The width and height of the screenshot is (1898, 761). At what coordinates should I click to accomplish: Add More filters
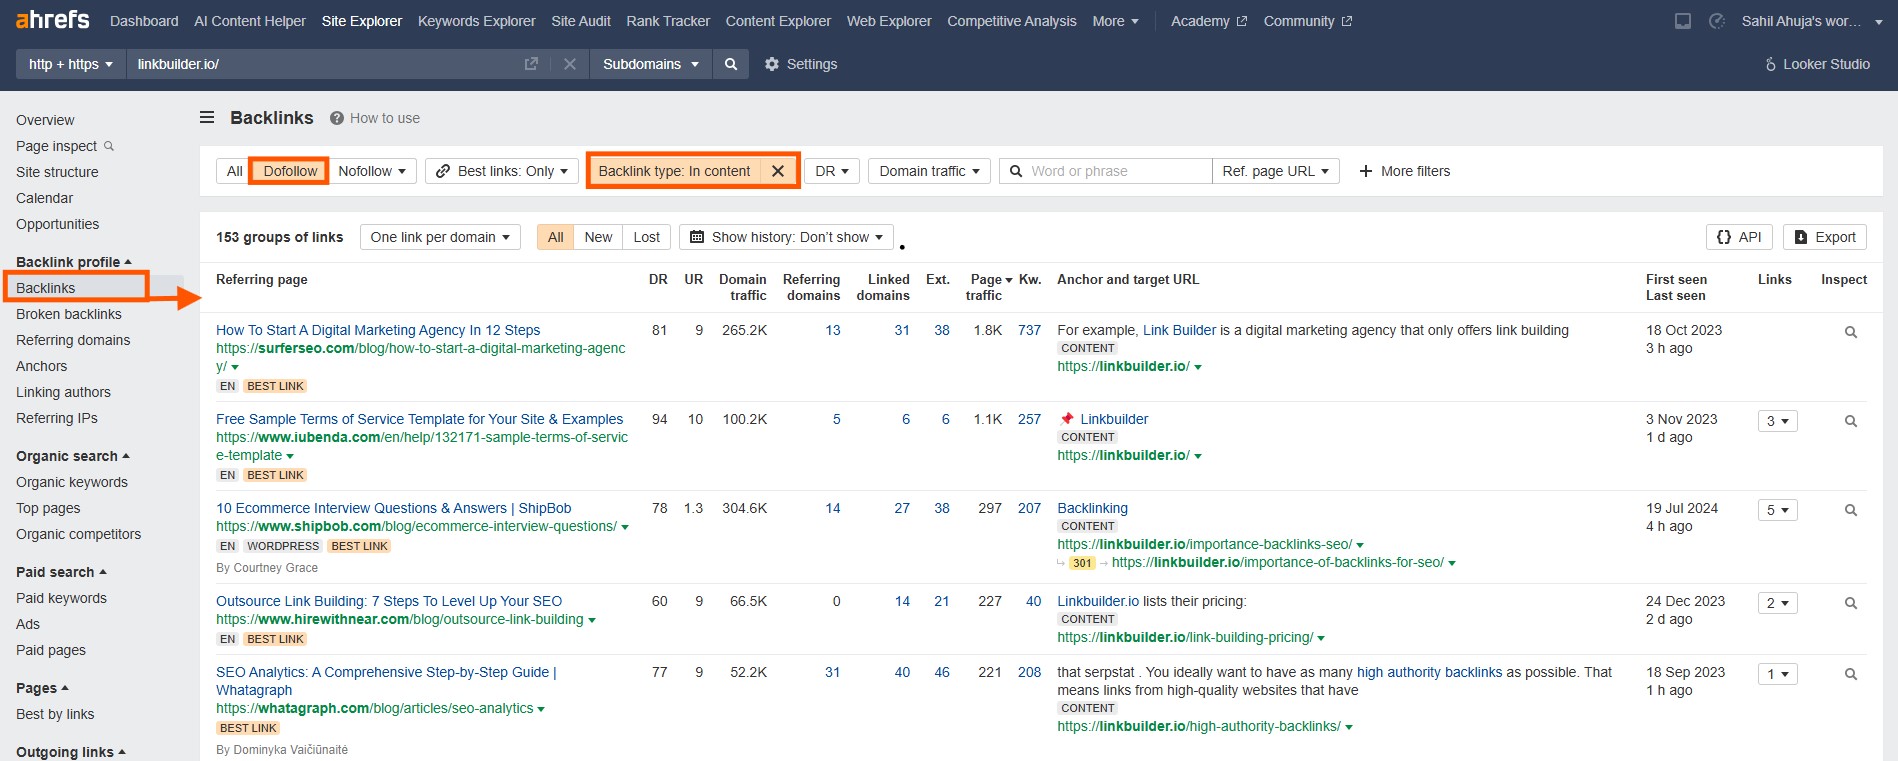(1405, 171)
